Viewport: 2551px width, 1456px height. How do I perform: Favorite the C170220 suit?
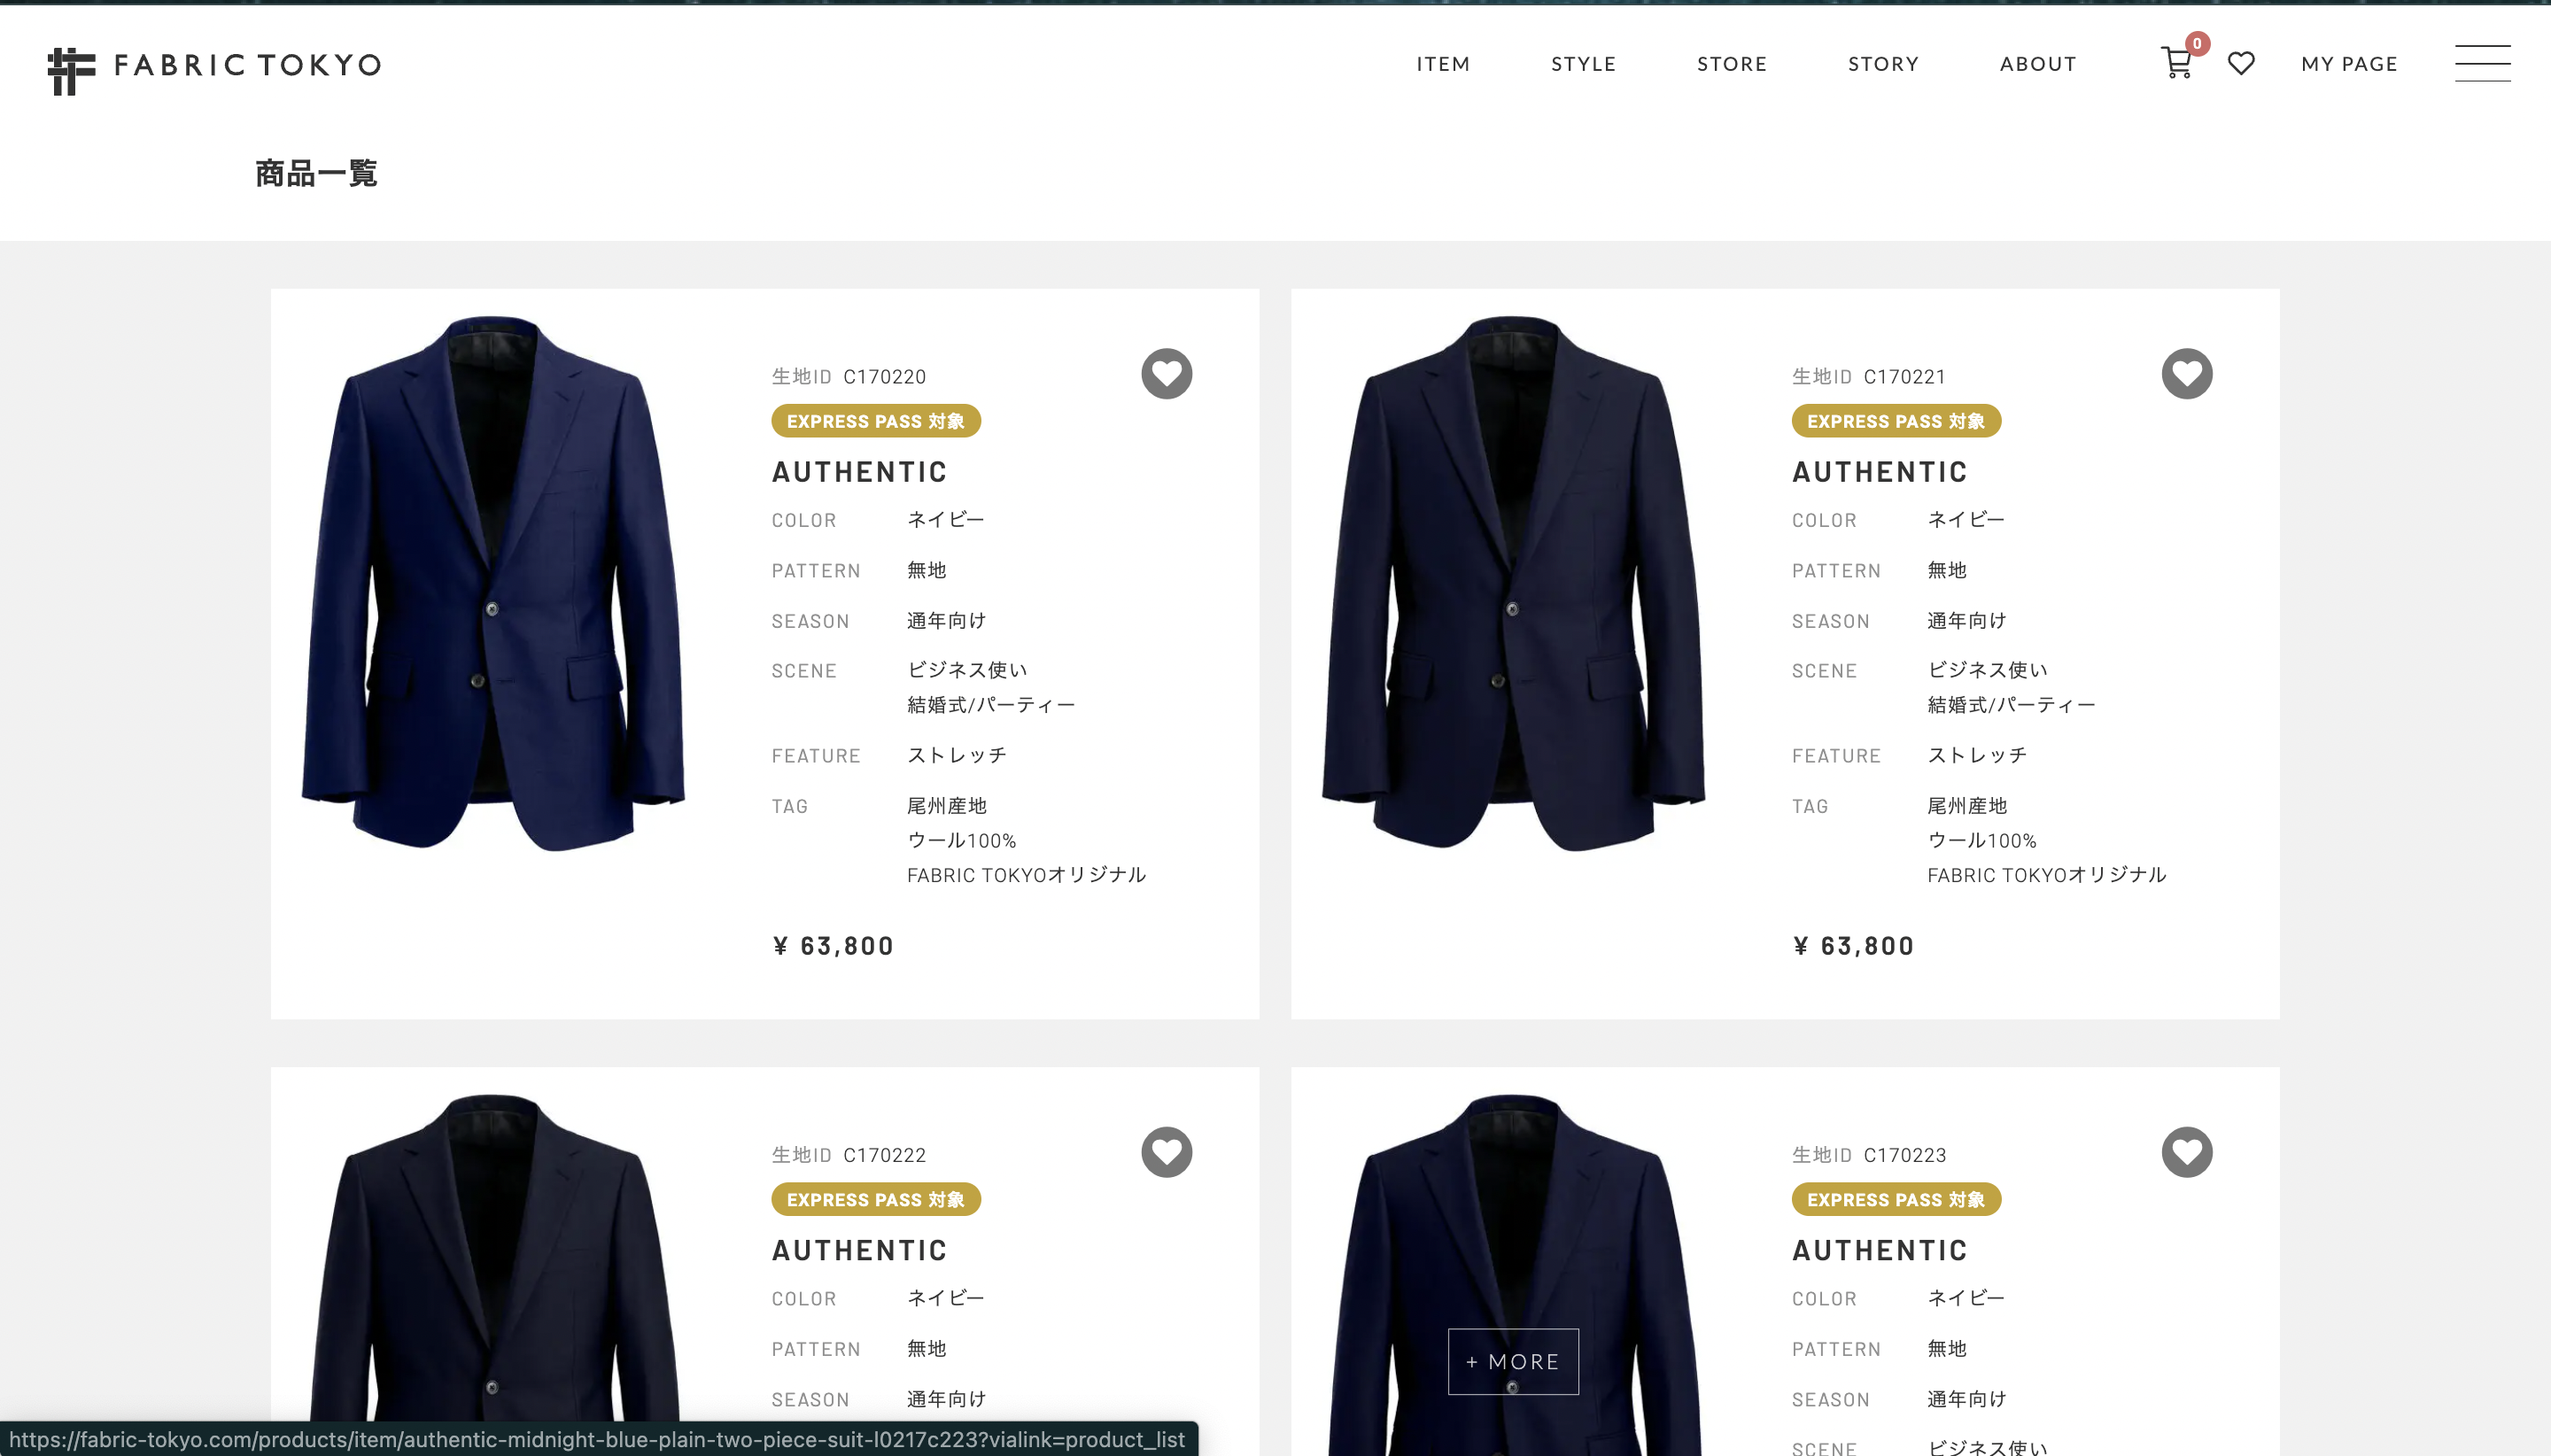(1166, 374)
